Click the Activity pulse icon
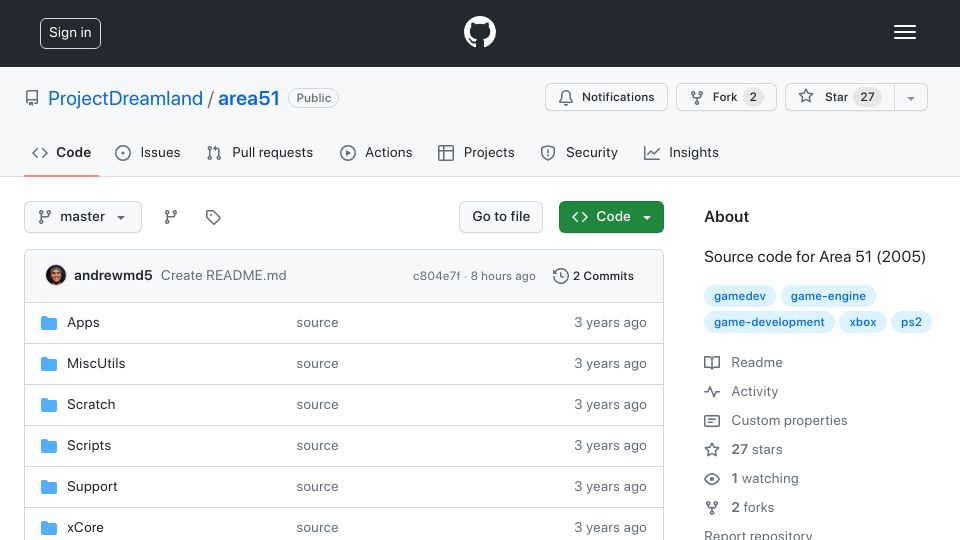 pyautogui.click(x=712, y=391)
